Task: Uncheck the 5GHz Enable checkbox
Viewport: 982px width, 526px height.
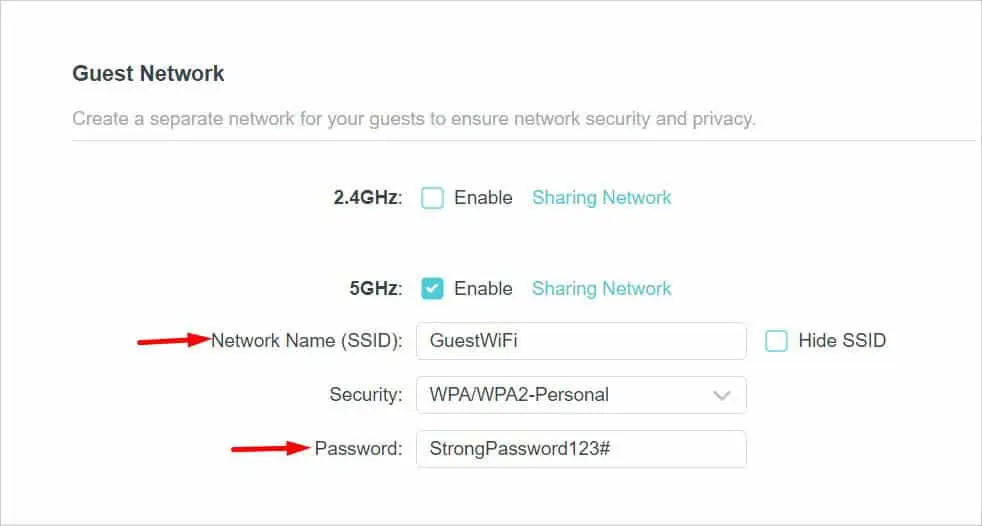Action: click(x=432, y=289)
